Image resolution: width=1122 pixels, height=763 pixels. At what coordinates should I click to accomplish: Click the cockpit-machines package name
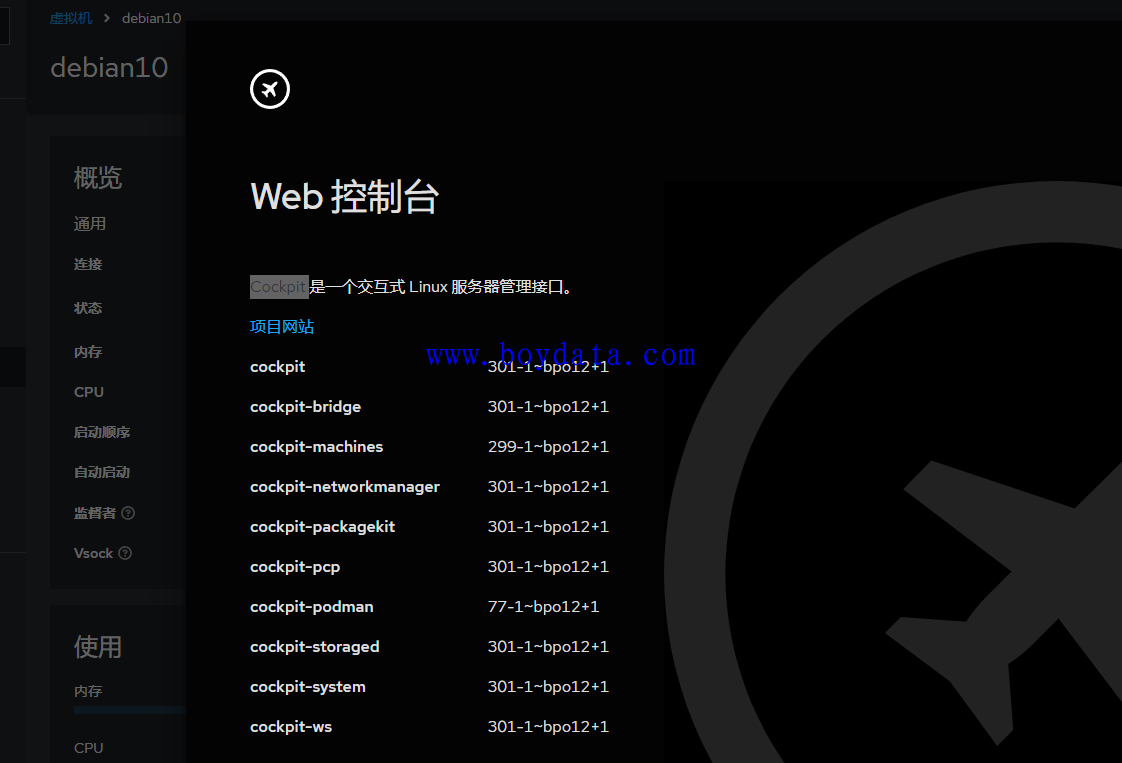[316, 447]
